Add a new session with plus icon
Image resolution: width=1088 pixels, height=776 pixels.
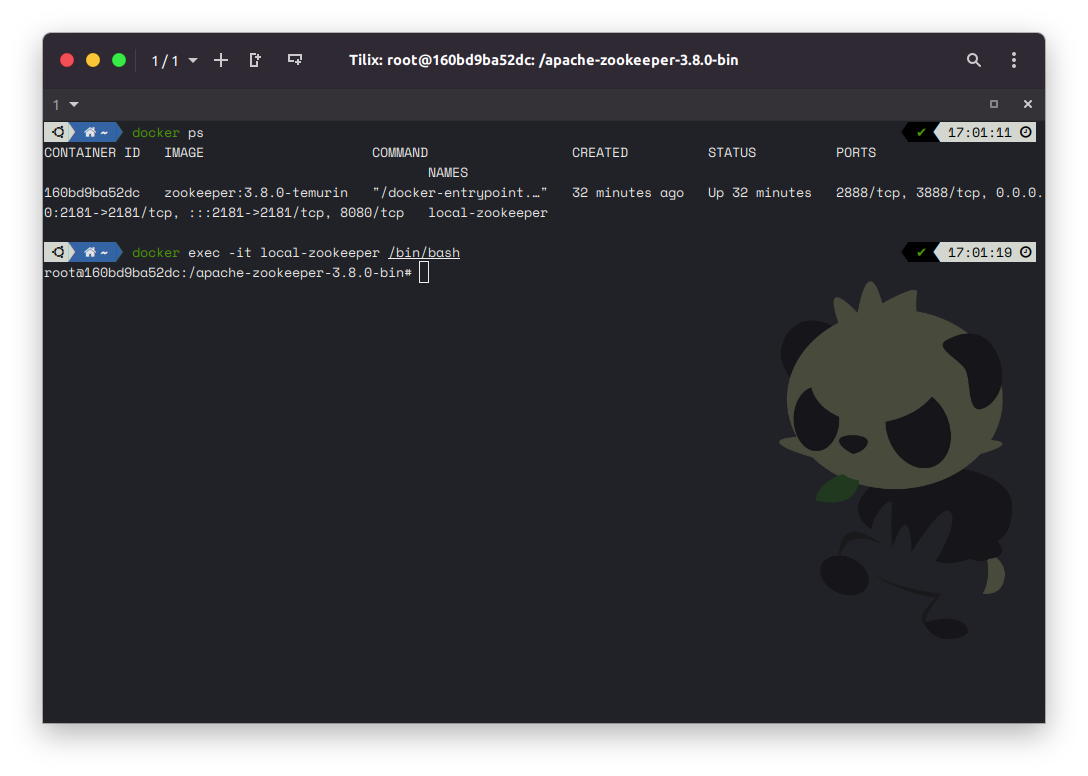(221, 60)
